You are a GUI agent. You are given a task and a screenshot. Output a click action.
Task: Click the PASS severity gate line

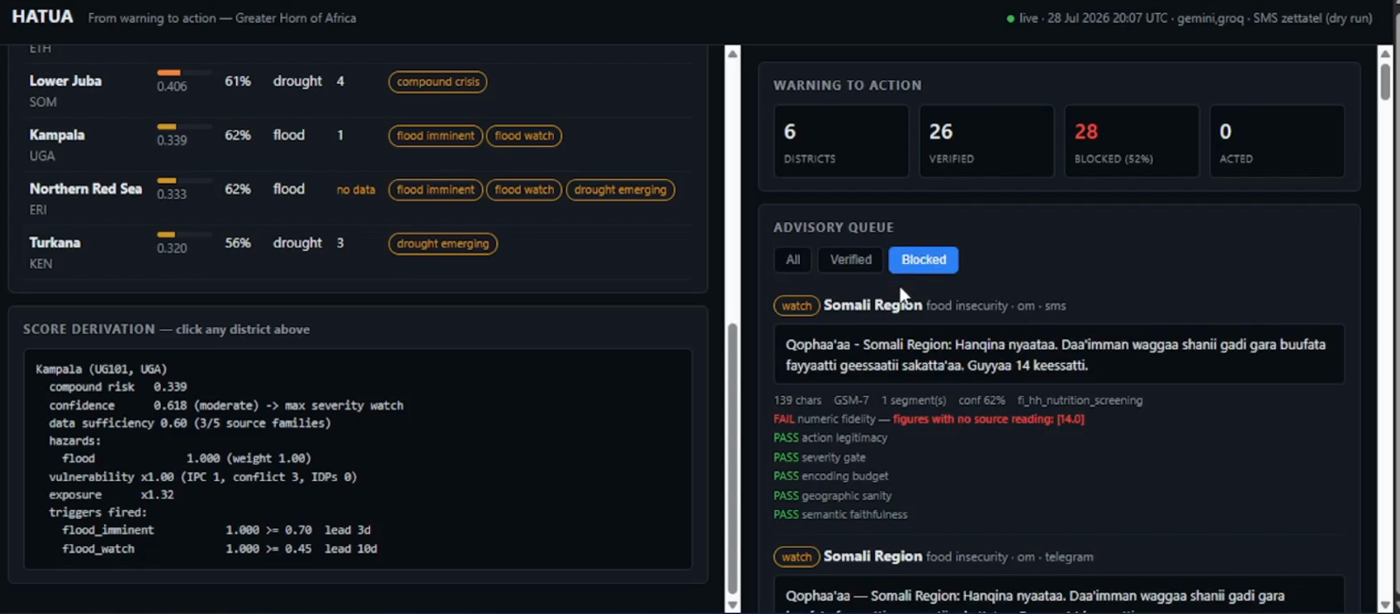(x=820, y=457)
